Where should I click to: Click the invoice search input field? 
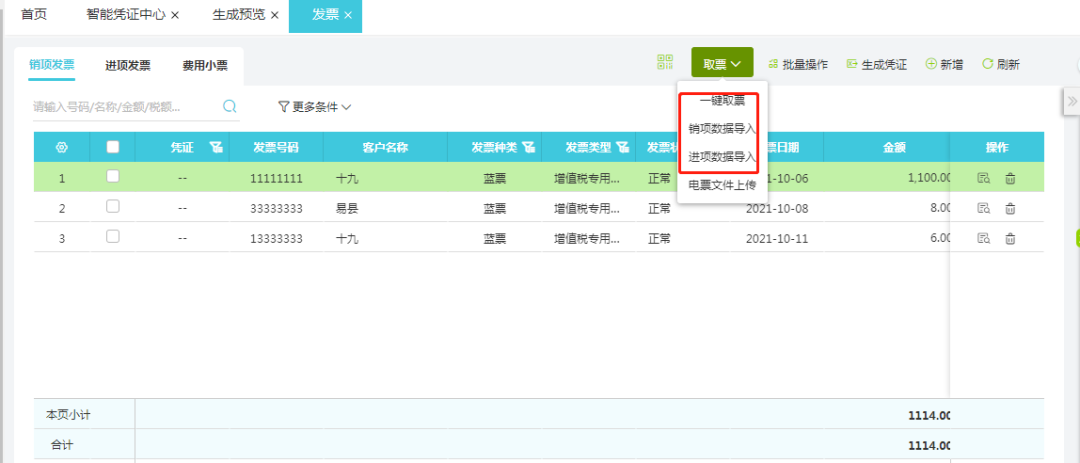click(x=127, y=107)
